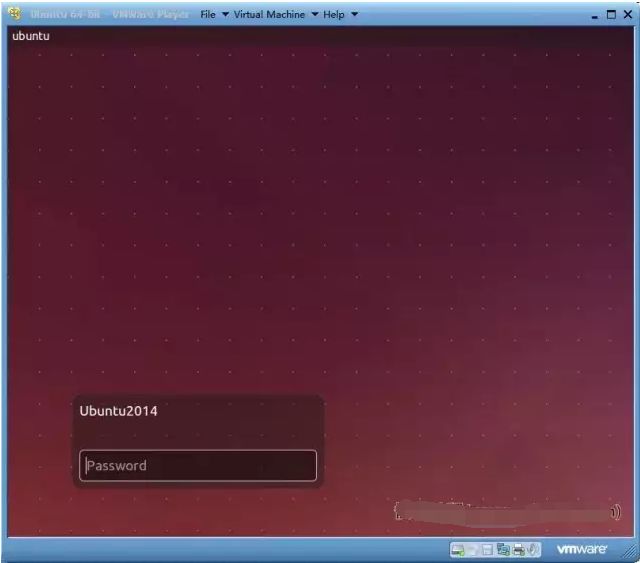Expand the Virtual Machine dropdown arrow
The height and width of the screenshot is (563, 640).
[x=315, y=15]
